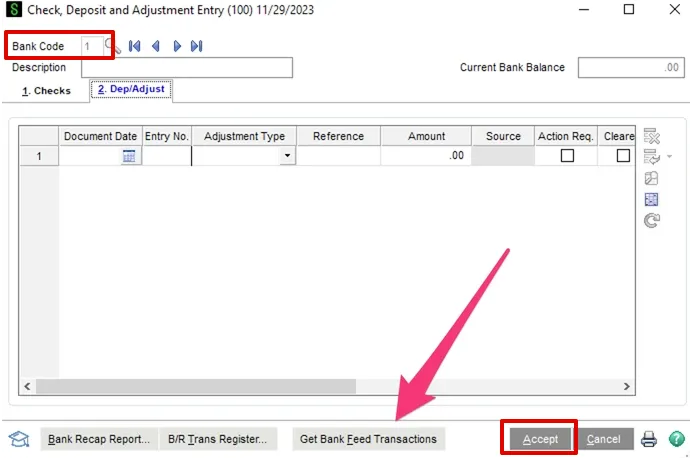Viewport: 690px width, 459px height.
Task: Switch to the 1. Checks tab
Action: point(46,91)
